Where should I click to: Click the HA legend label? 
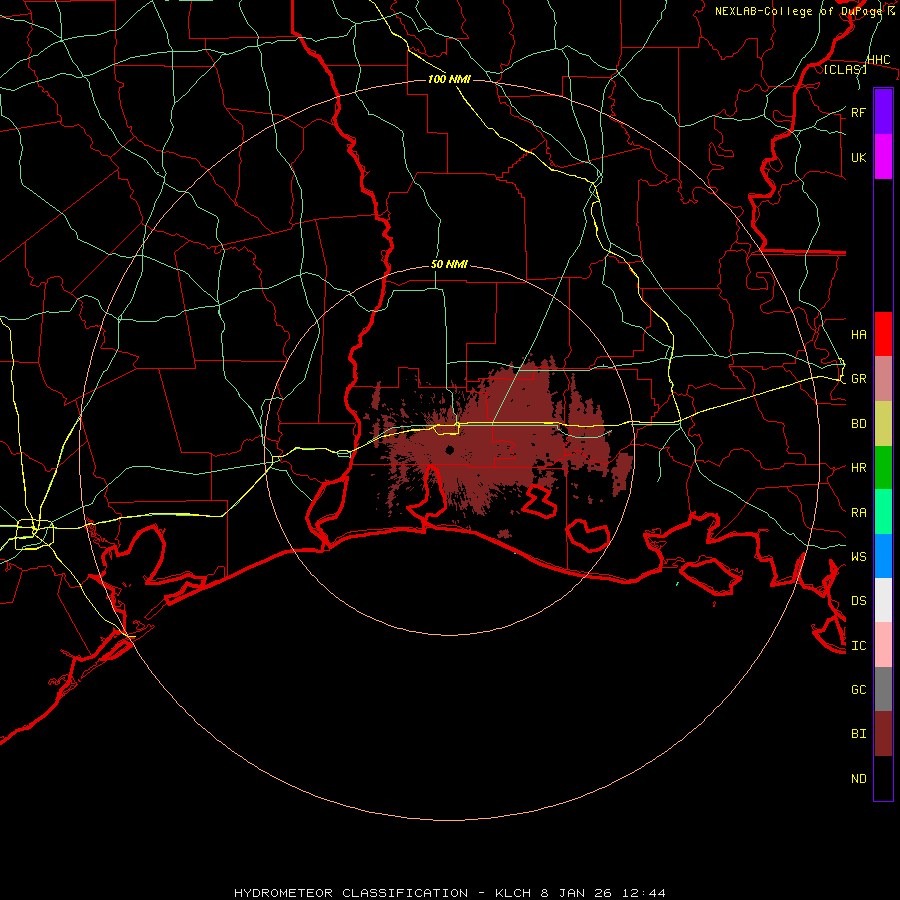click(858, 335)
